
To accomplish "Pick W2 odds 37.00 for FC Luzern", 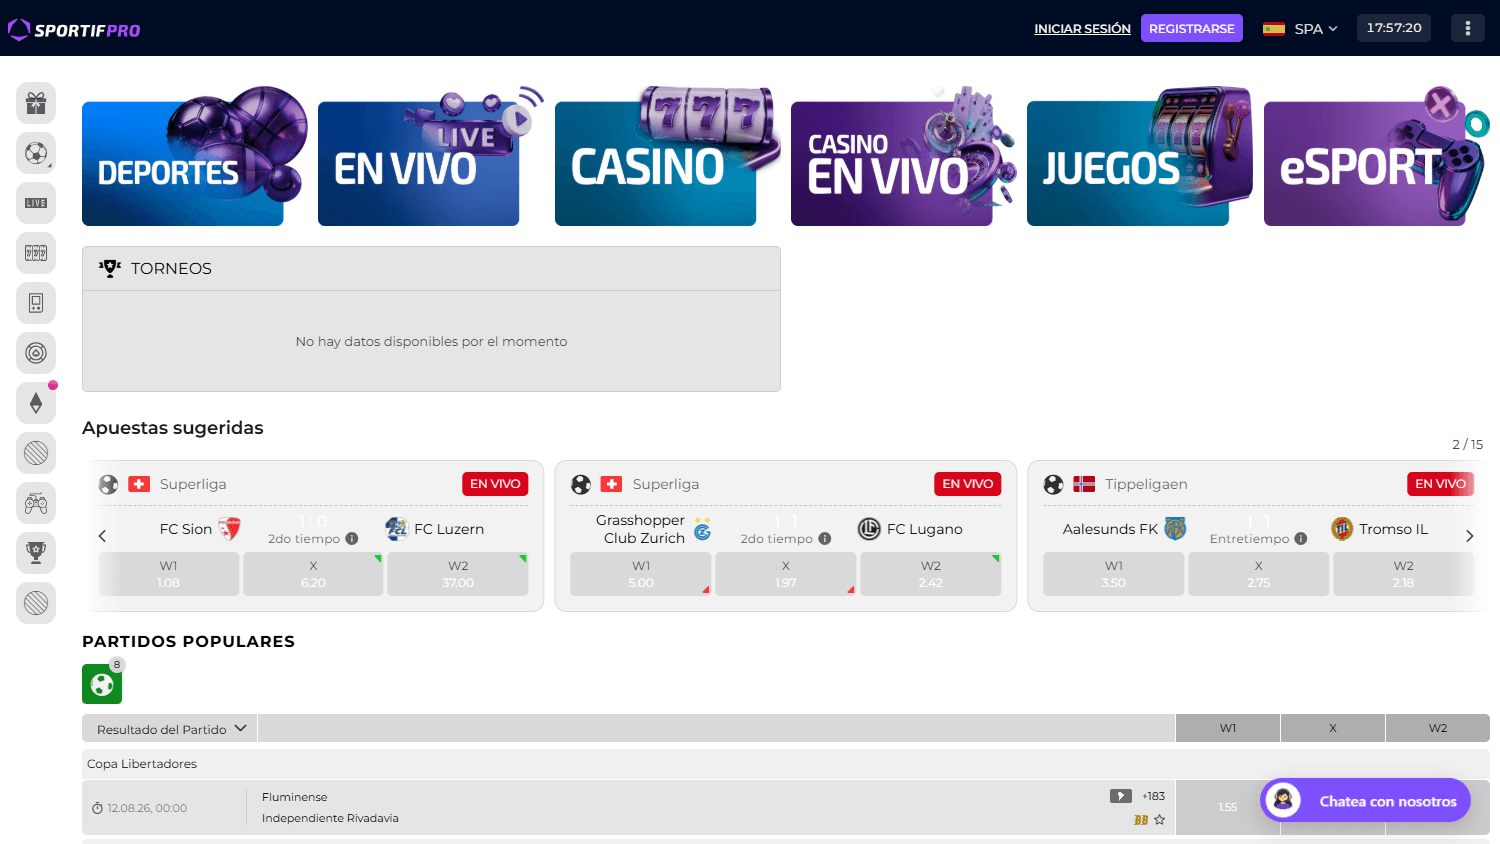I will click(x=458, y=574).
